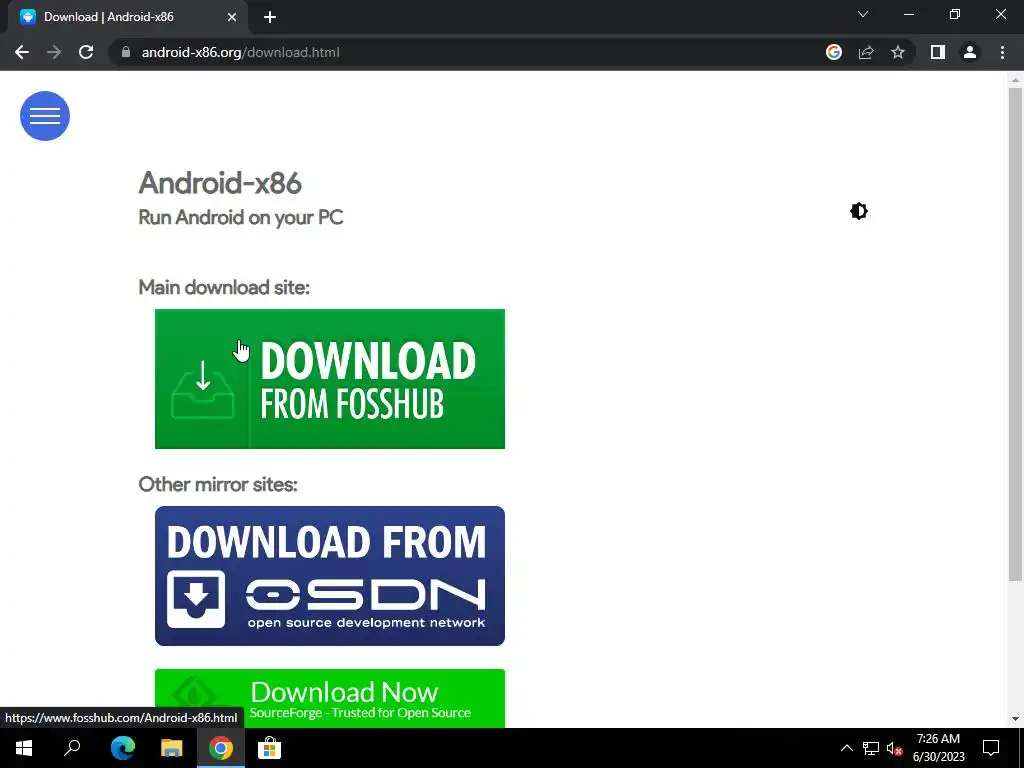
Task: Click the scrollbar down arrow
Action: click(1015, 719)
